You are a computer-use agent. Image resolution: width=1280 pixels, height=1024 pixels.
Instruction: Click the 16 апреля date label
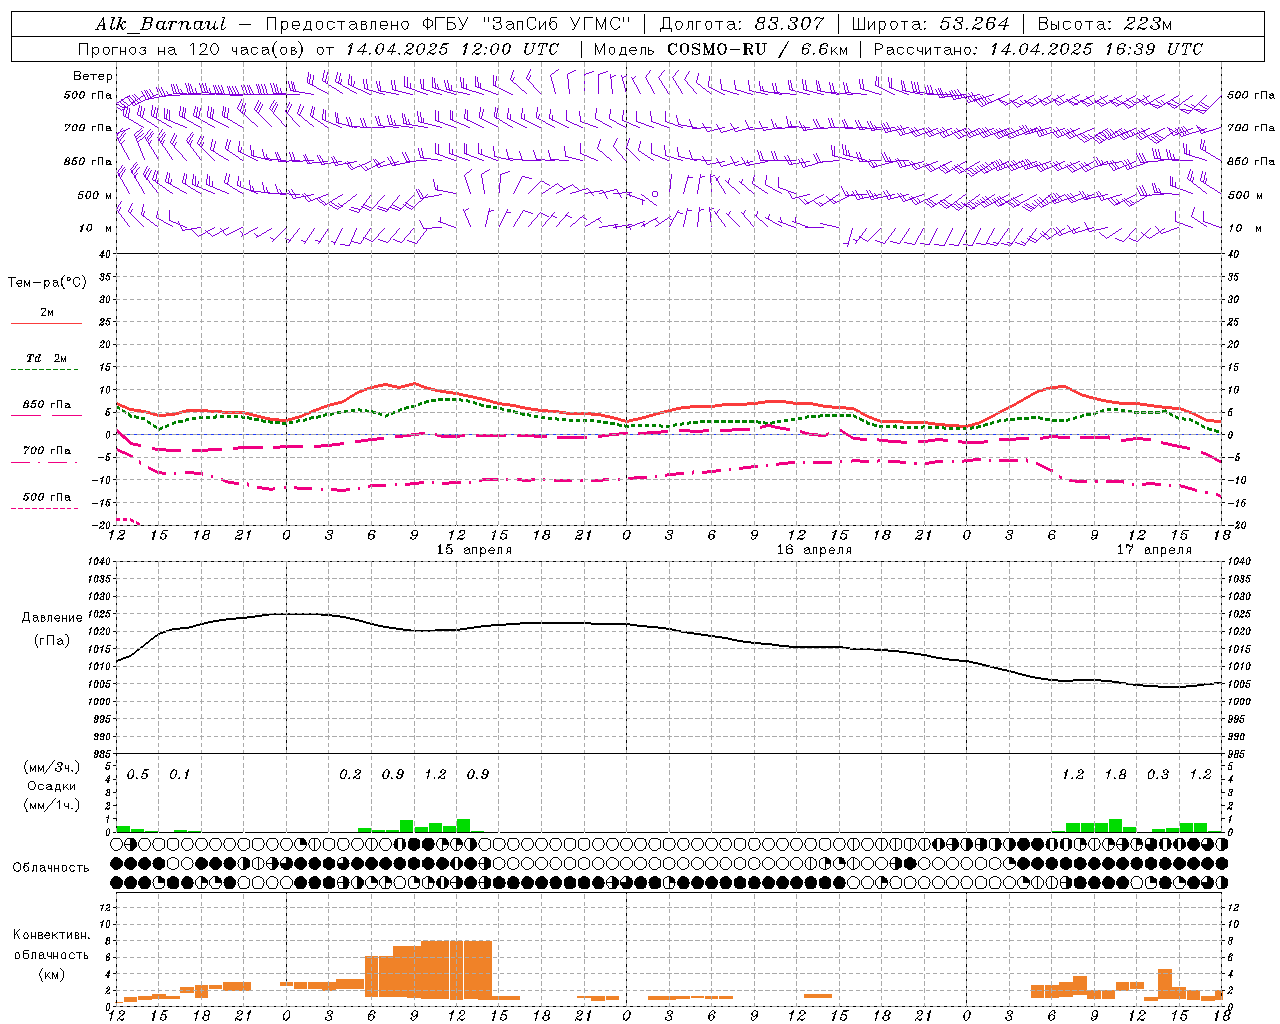pos(813,550)
